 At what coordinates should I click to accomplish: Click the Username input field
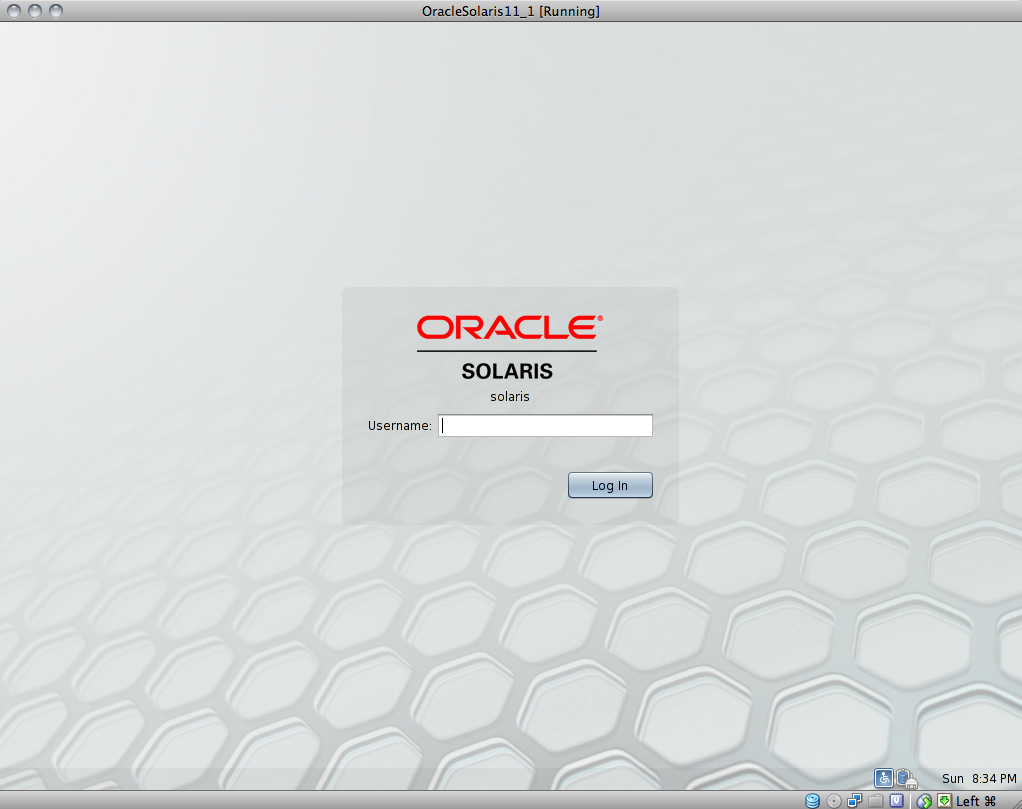(x=546, y=426)
